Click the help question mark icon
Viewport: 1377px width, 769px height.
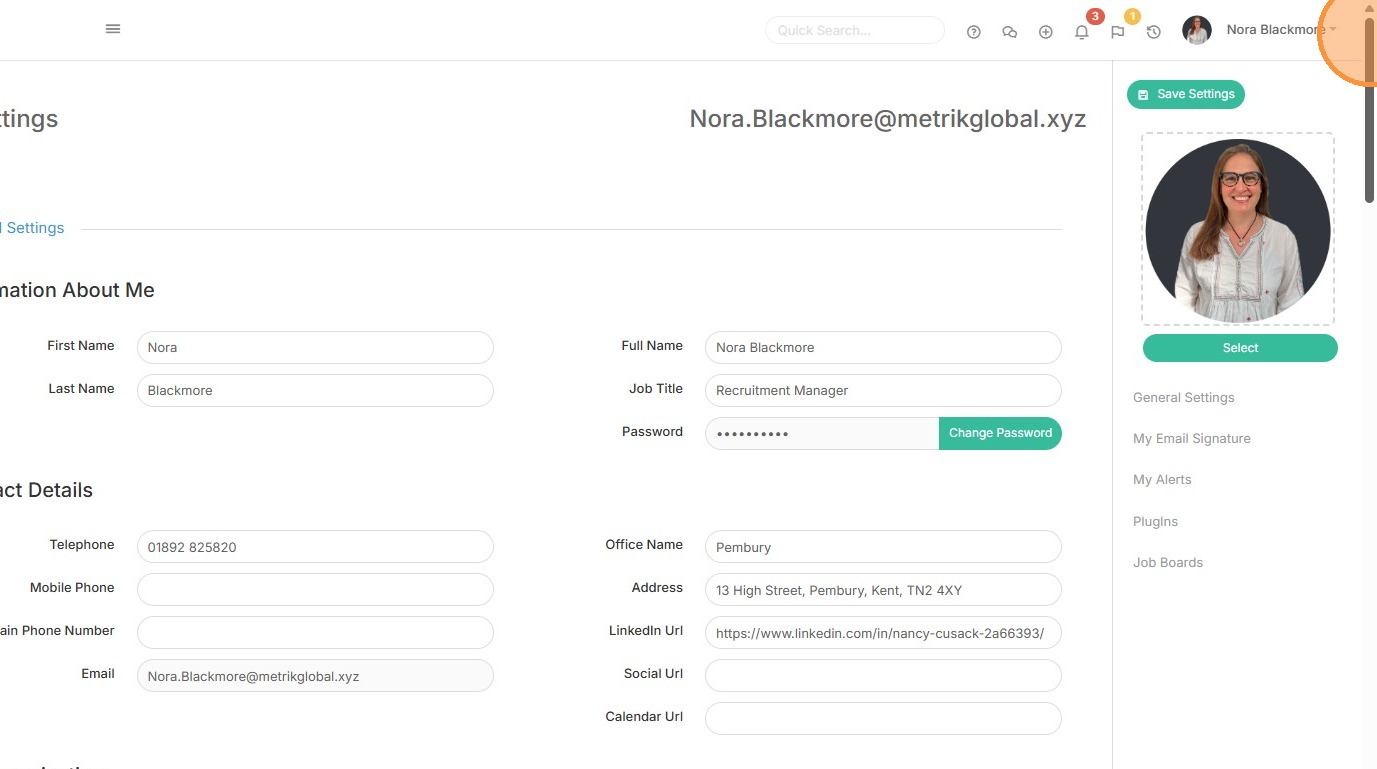(x=973, y=32)
